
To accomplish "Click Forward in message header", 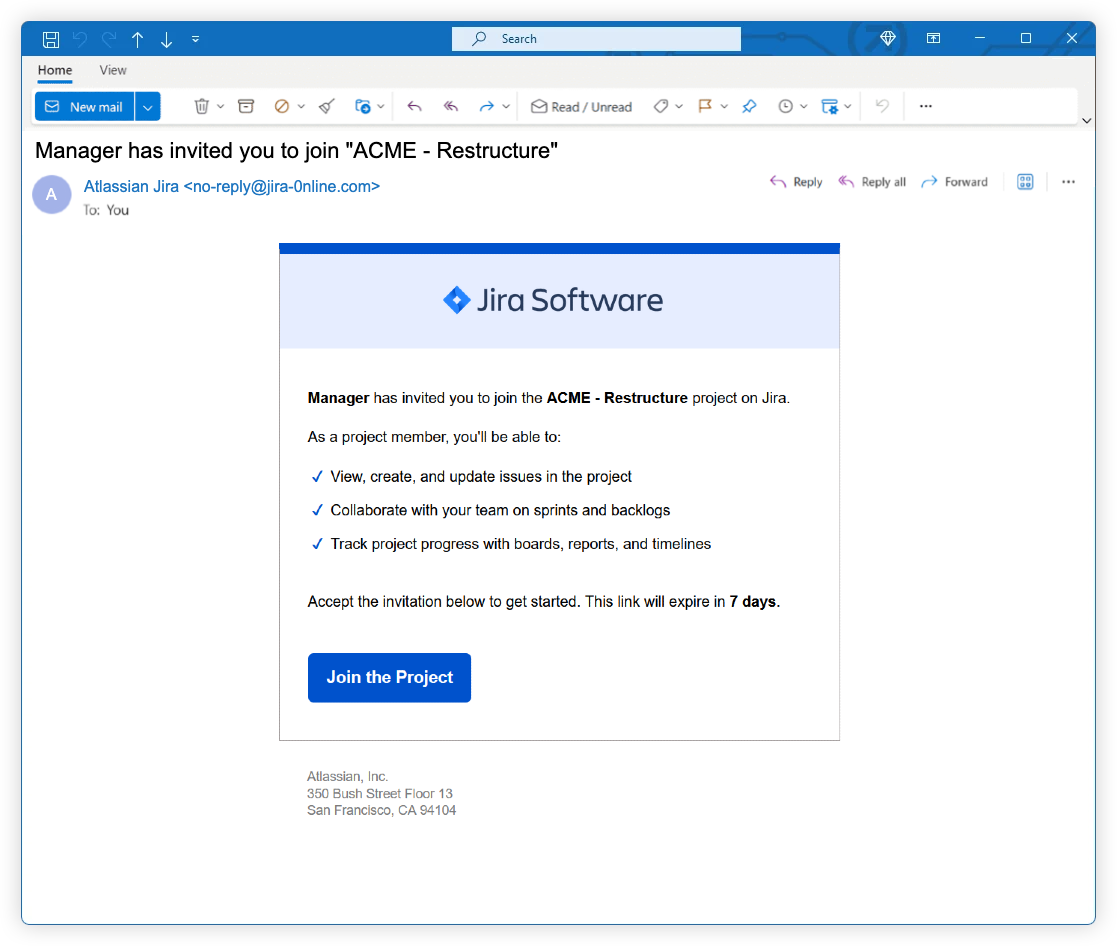I will pyautogui.click(x=955, y=182).
